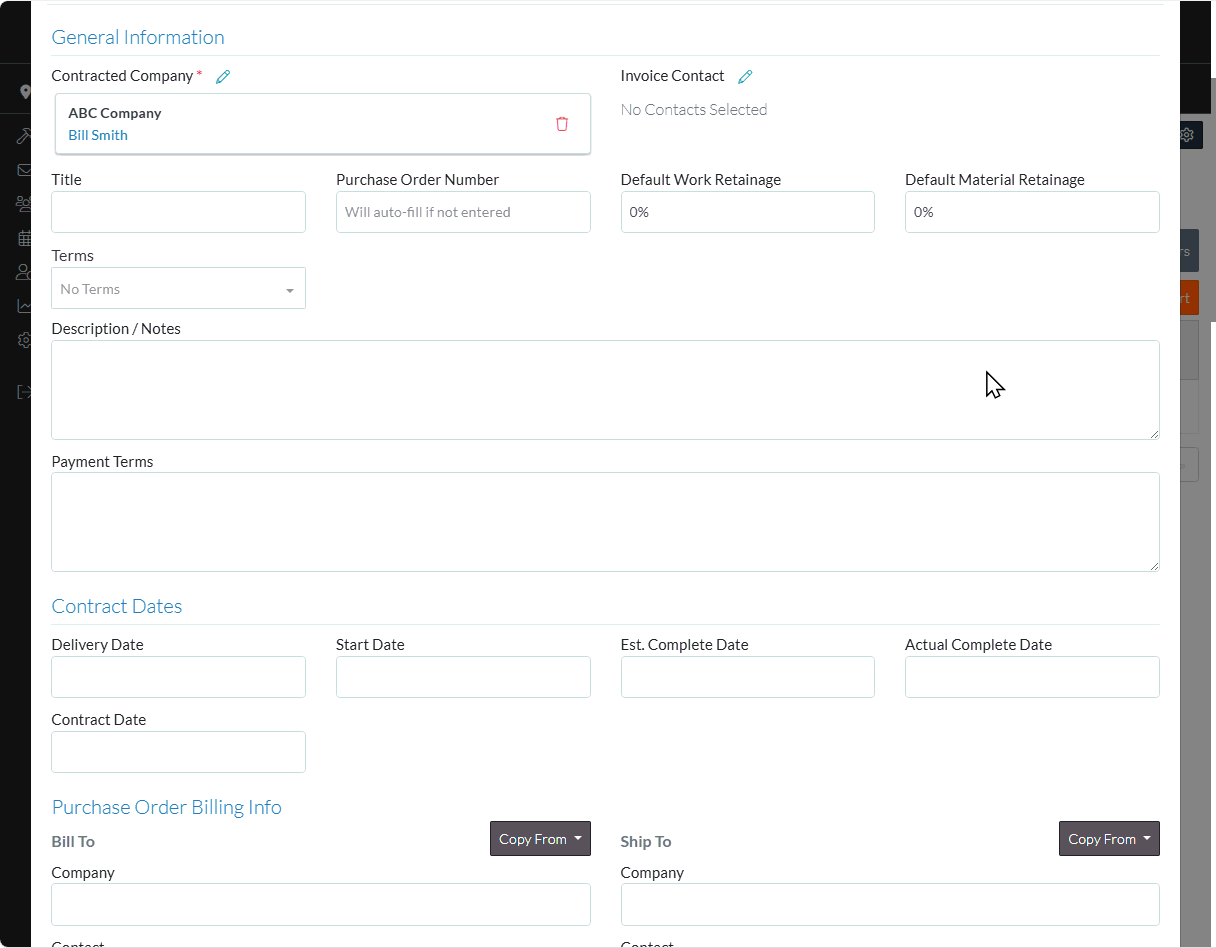Click into the Description / Notes text area
The width and height of the screenshot is (1216, 948).
click(605, 390)
